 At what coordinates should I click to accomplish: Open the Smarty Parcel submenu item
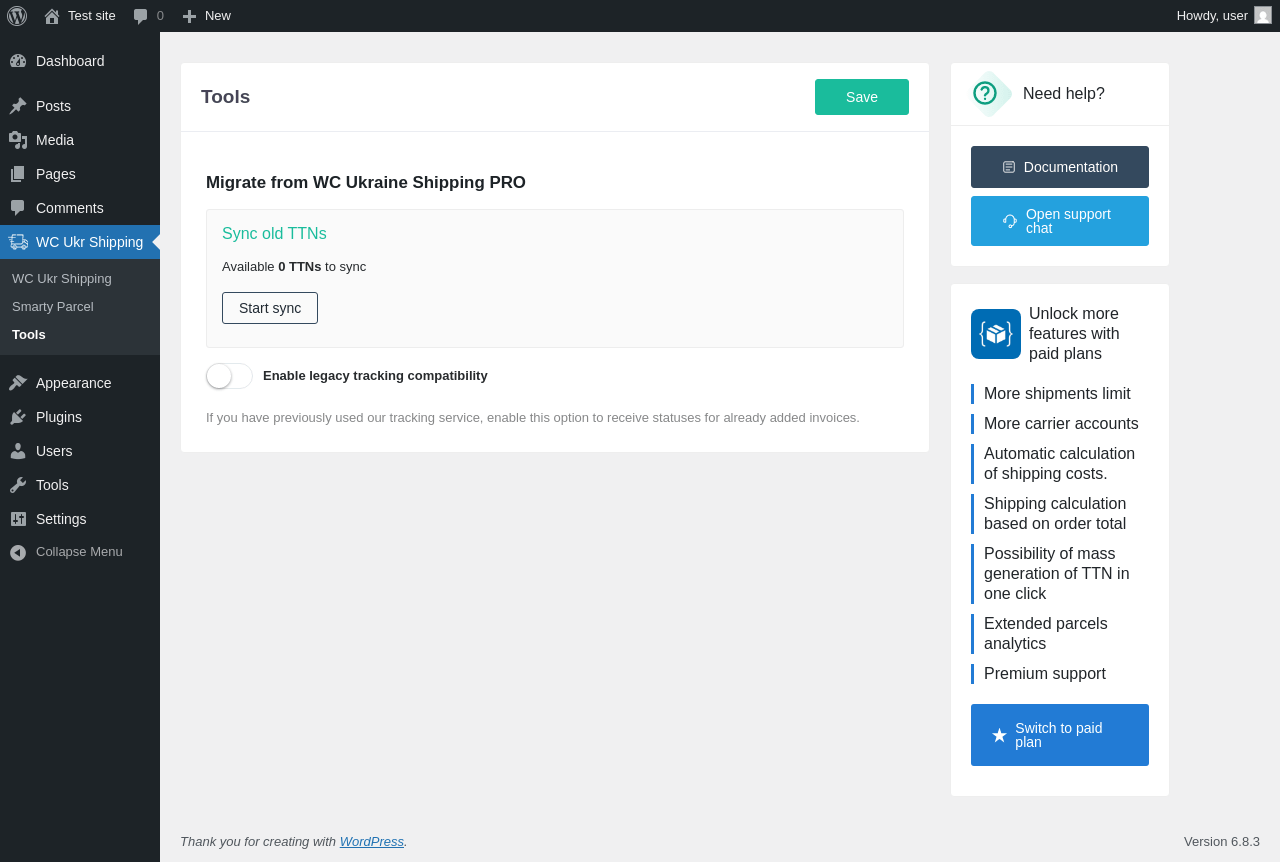point(53,307)
